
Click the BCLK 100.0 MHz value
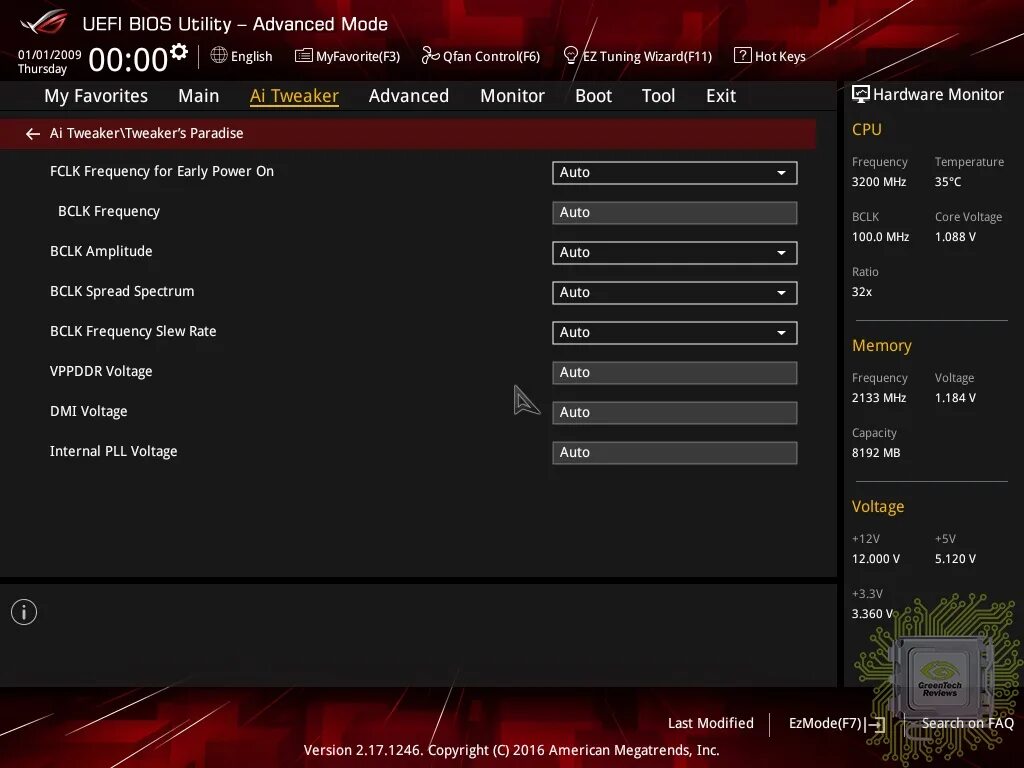pos(880,237)
